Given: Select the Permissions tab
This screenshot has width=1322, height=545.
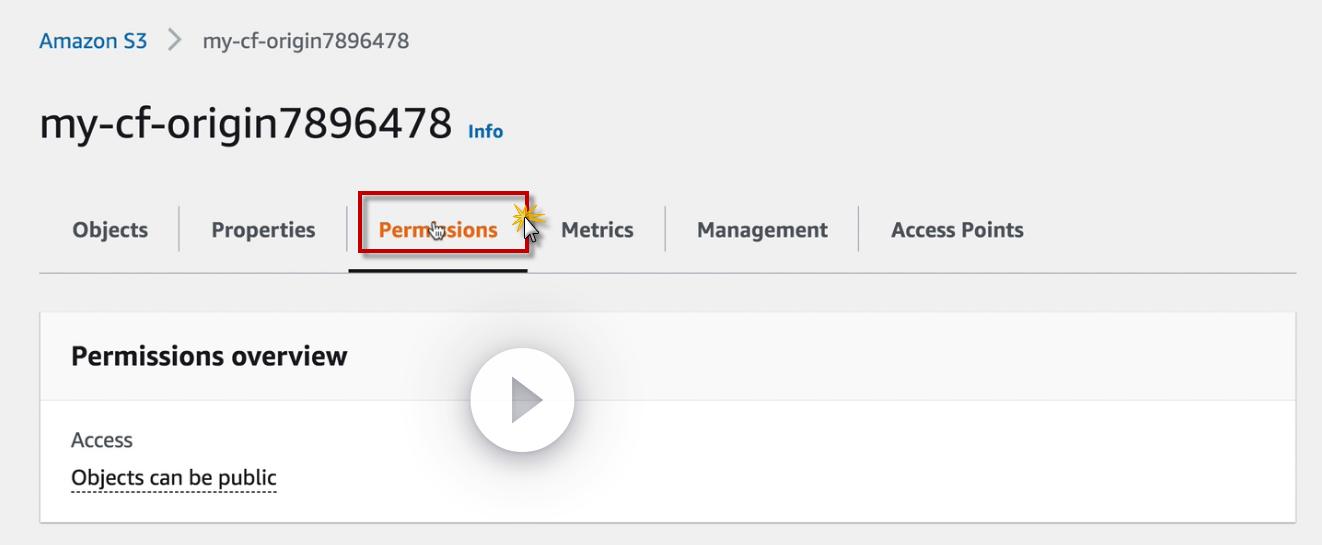Looking at the screenshot, I should [x=438, y=230].
